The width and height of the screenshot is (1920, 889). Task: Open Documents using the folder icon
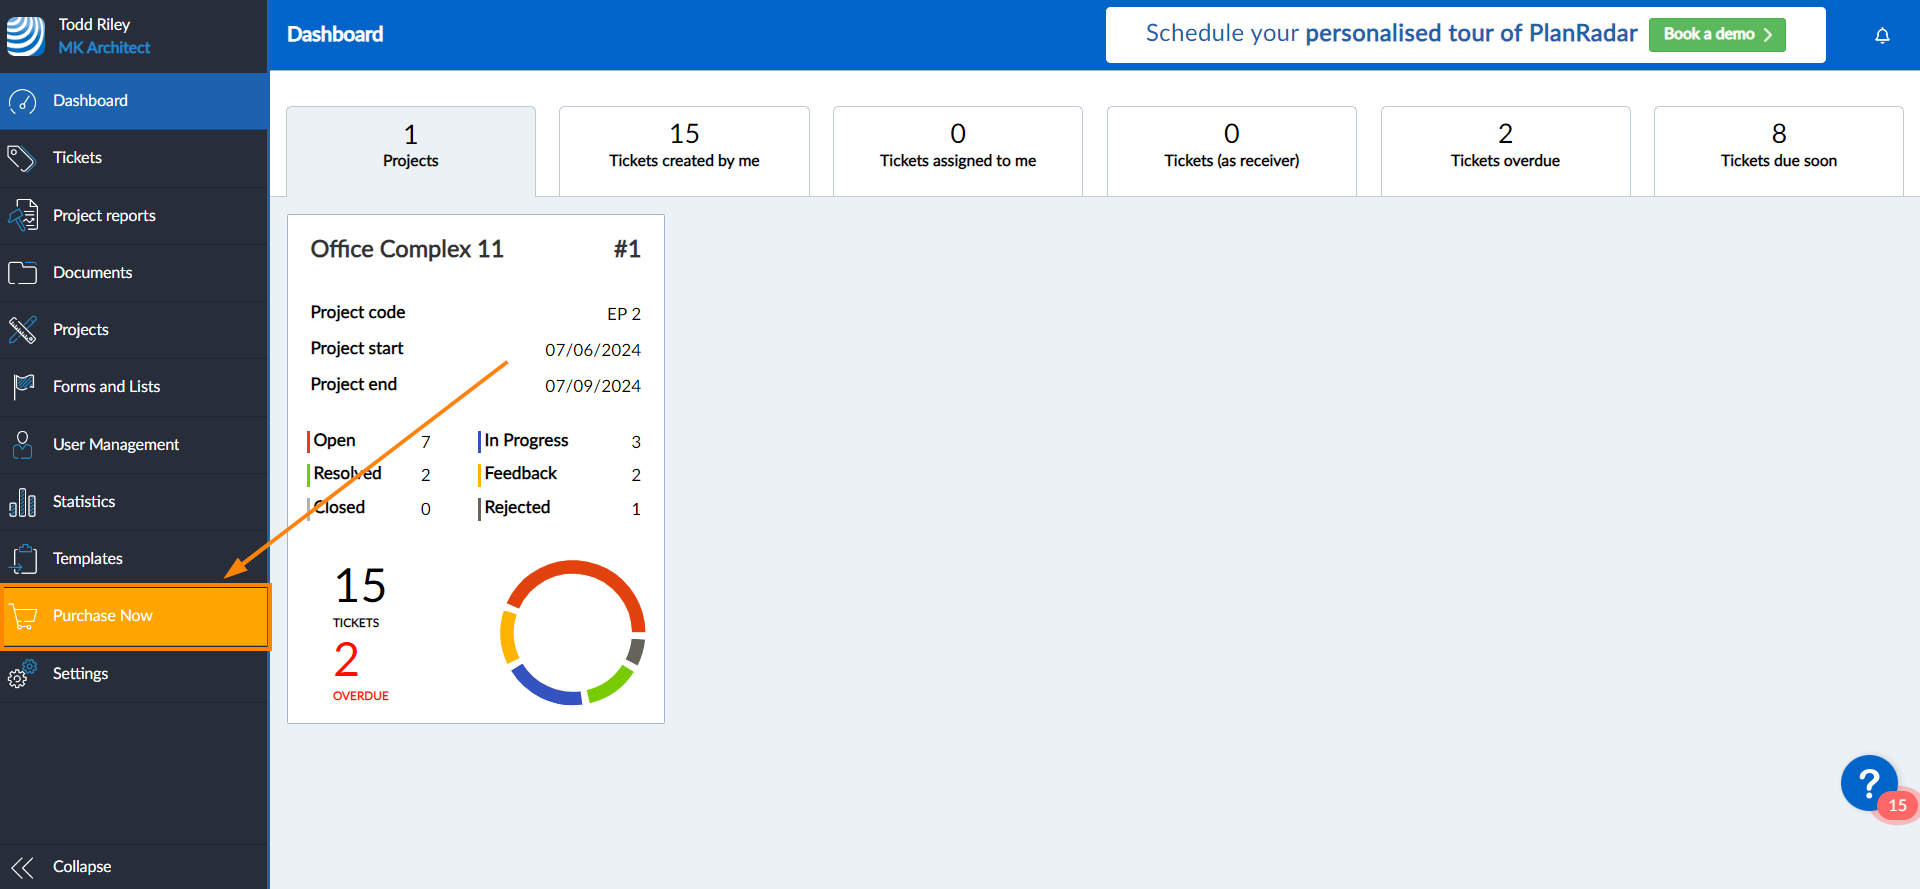(22, 272)
